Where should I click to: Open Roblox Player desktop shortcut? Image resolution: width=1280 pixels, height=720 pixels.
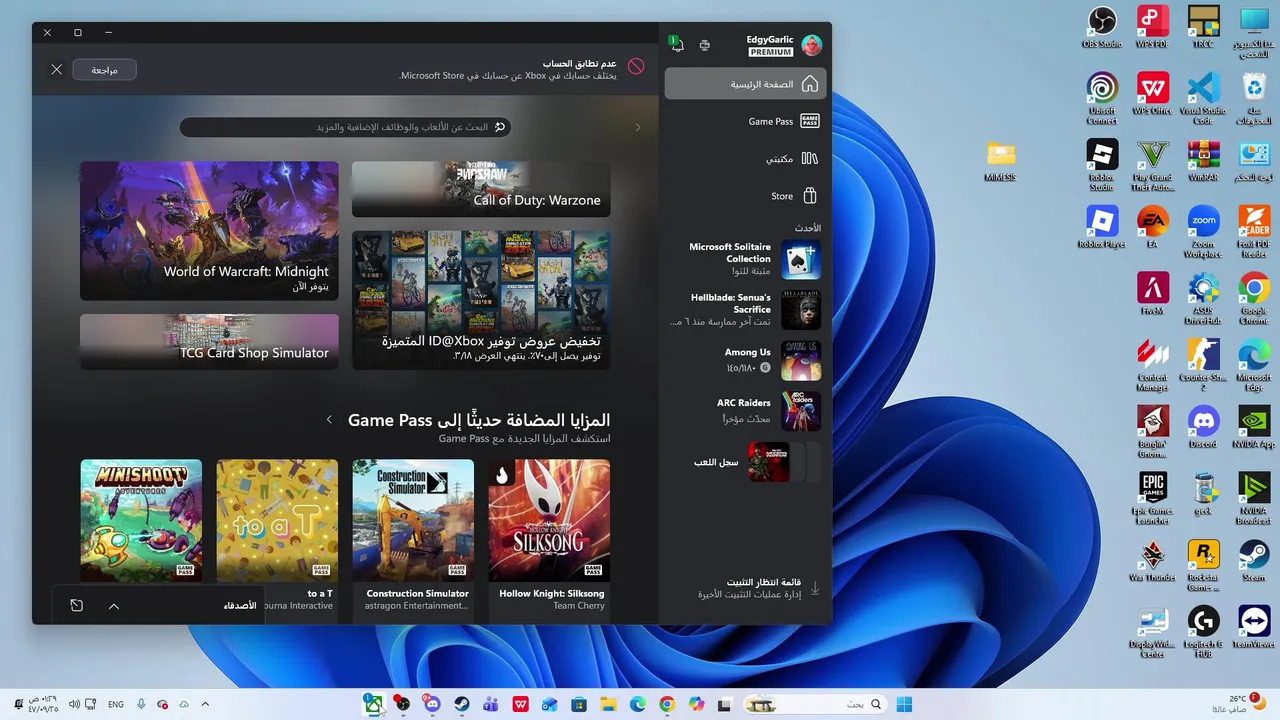(1102, 227)
